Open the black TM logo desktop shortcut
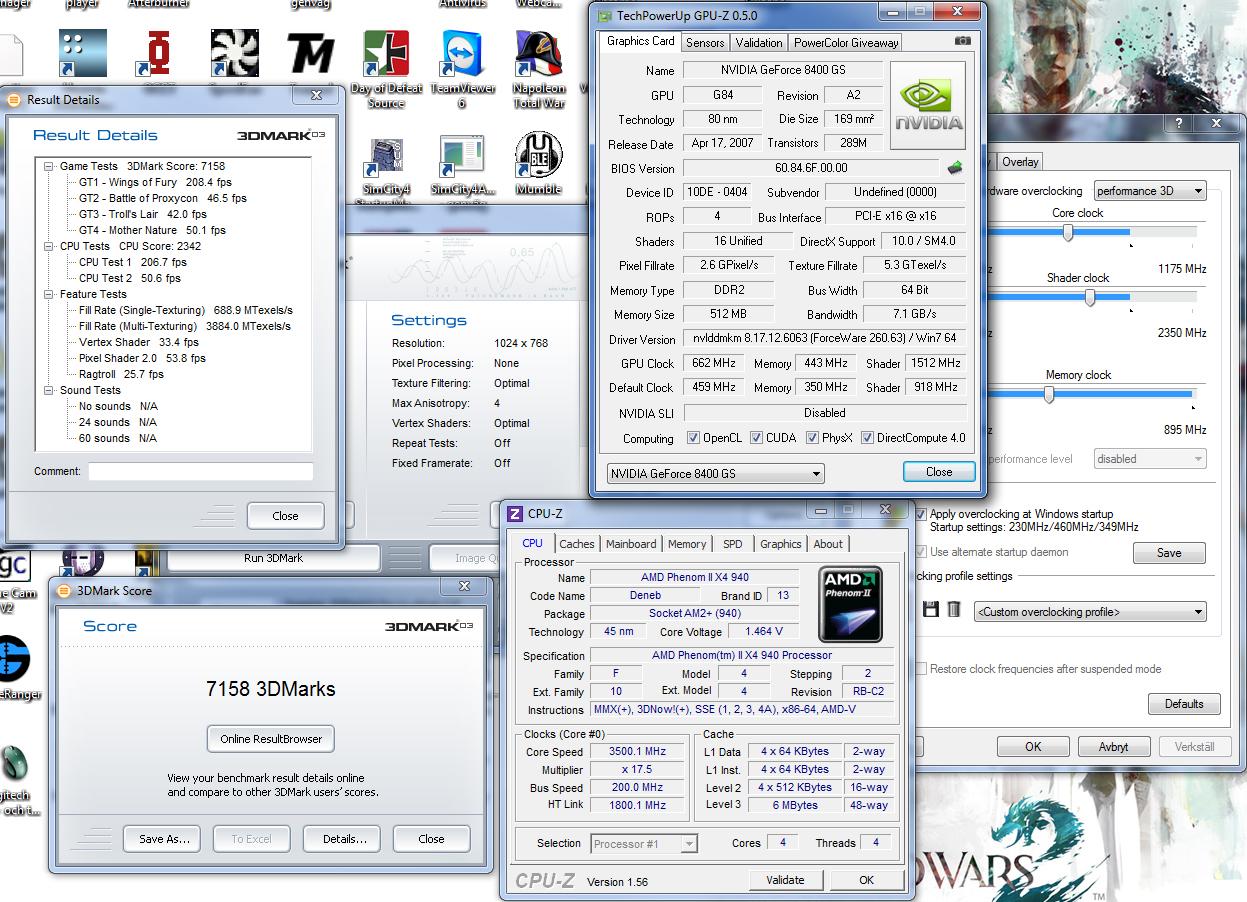The width and height of the screenshot is (1247, 902). point(311,53)
